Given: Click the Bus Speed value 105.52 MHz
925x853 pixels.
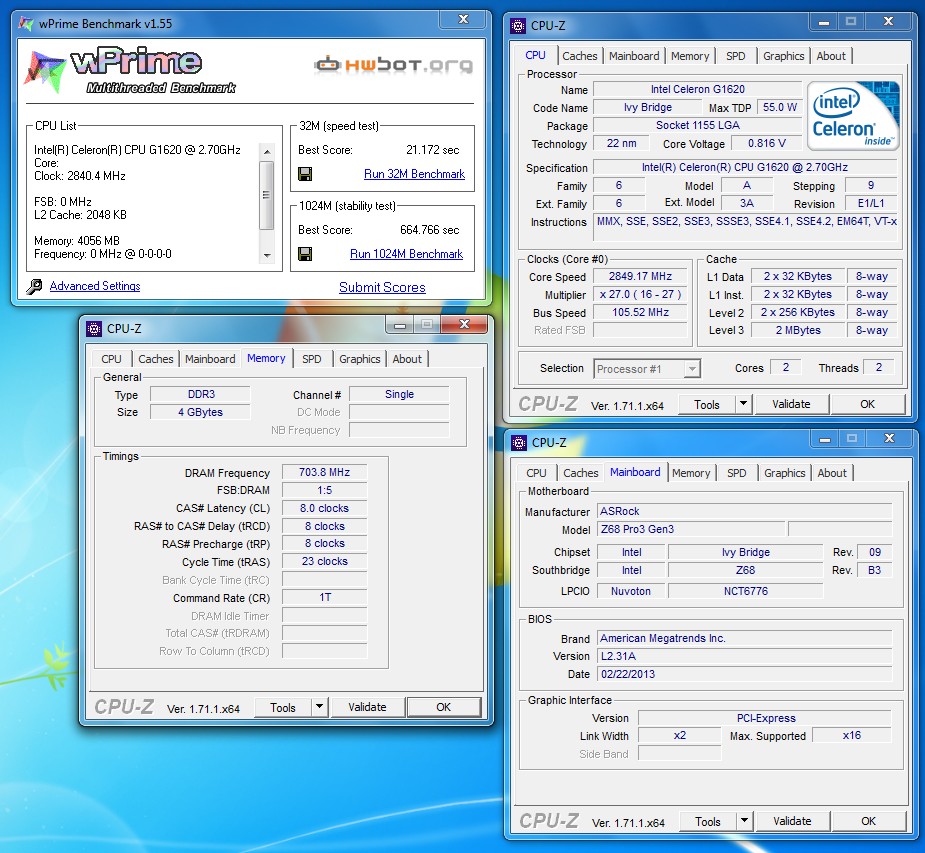Looking at the screenshot, I should click(x=640, y=312).
